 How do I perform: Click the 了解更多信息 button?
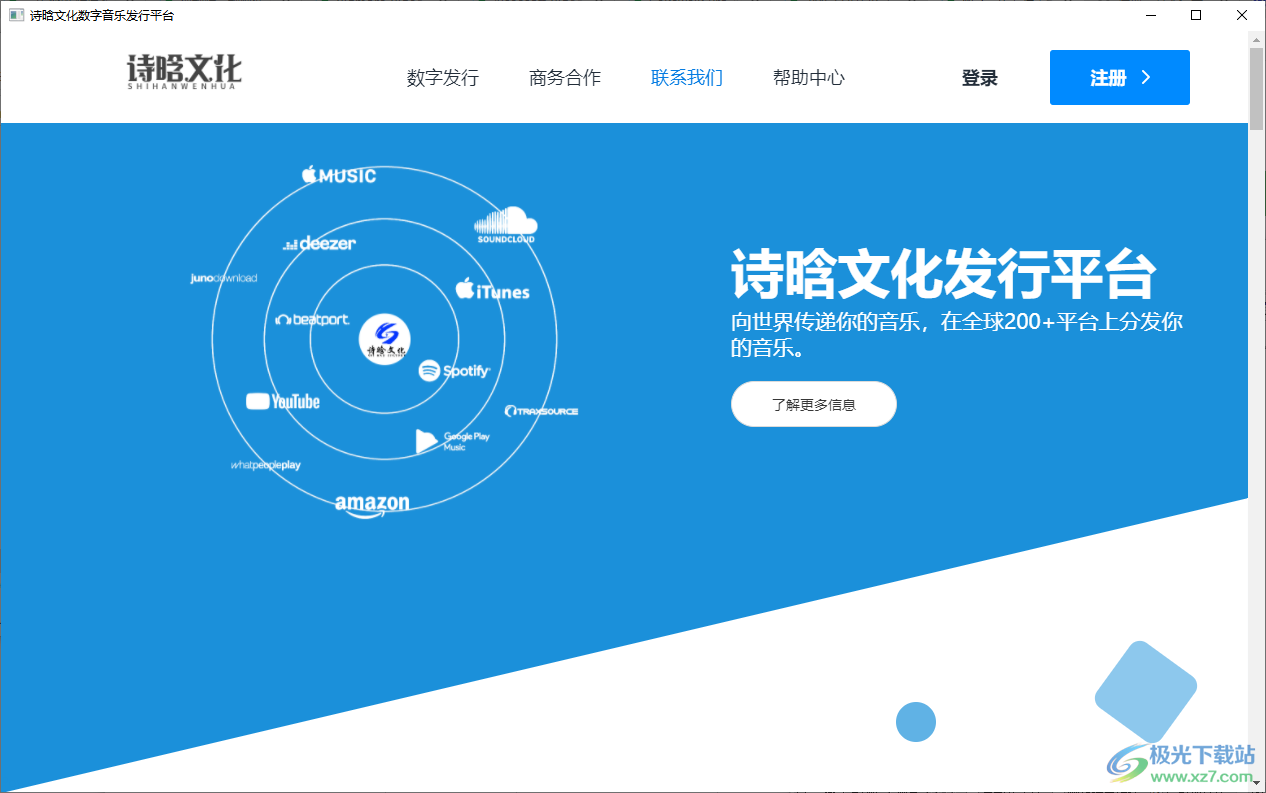click(813, 404)
